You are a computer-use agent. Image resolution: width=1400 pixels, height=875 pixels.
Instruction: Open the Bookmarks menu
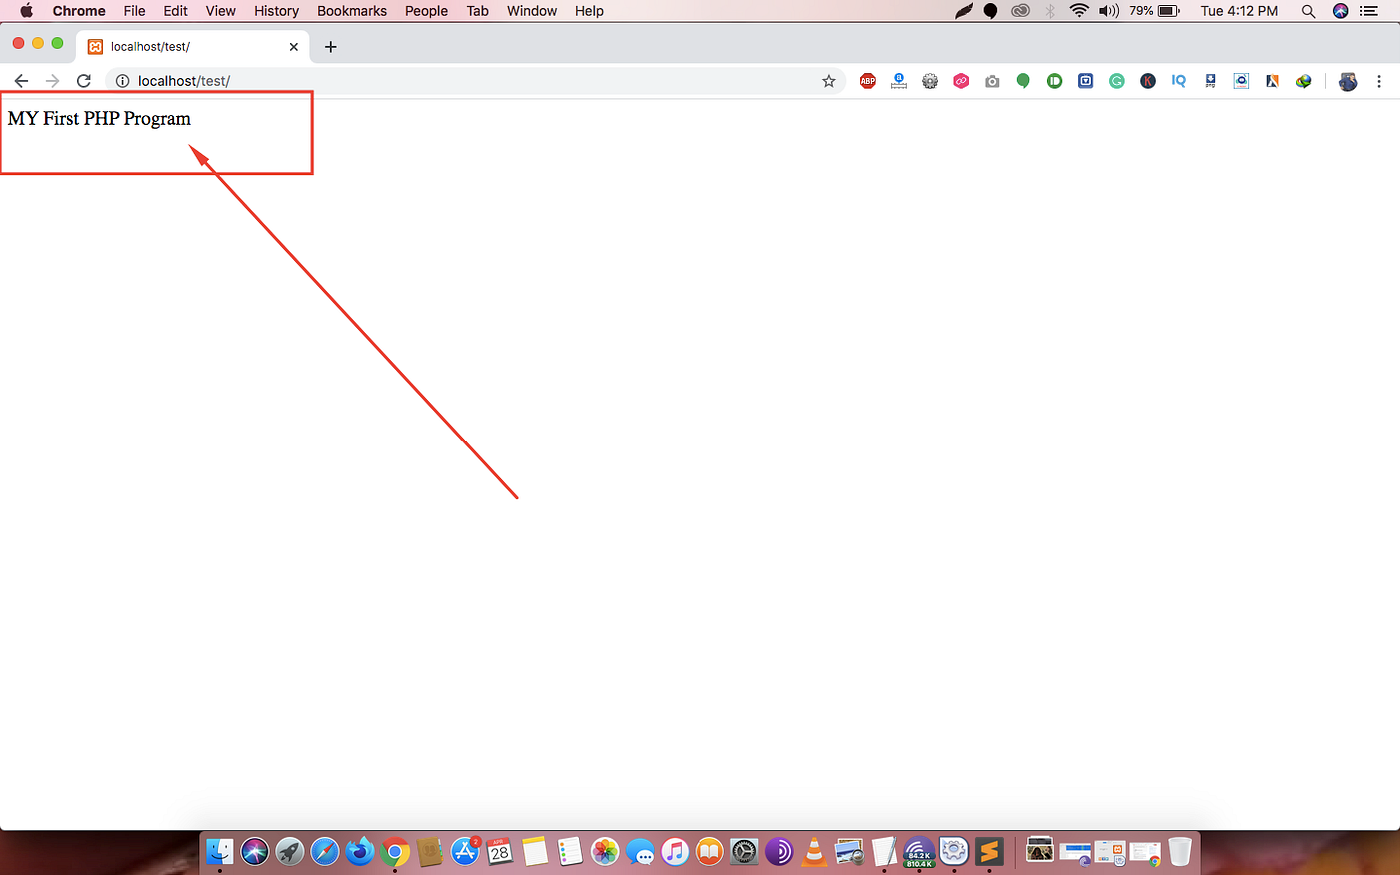[351, 11]
